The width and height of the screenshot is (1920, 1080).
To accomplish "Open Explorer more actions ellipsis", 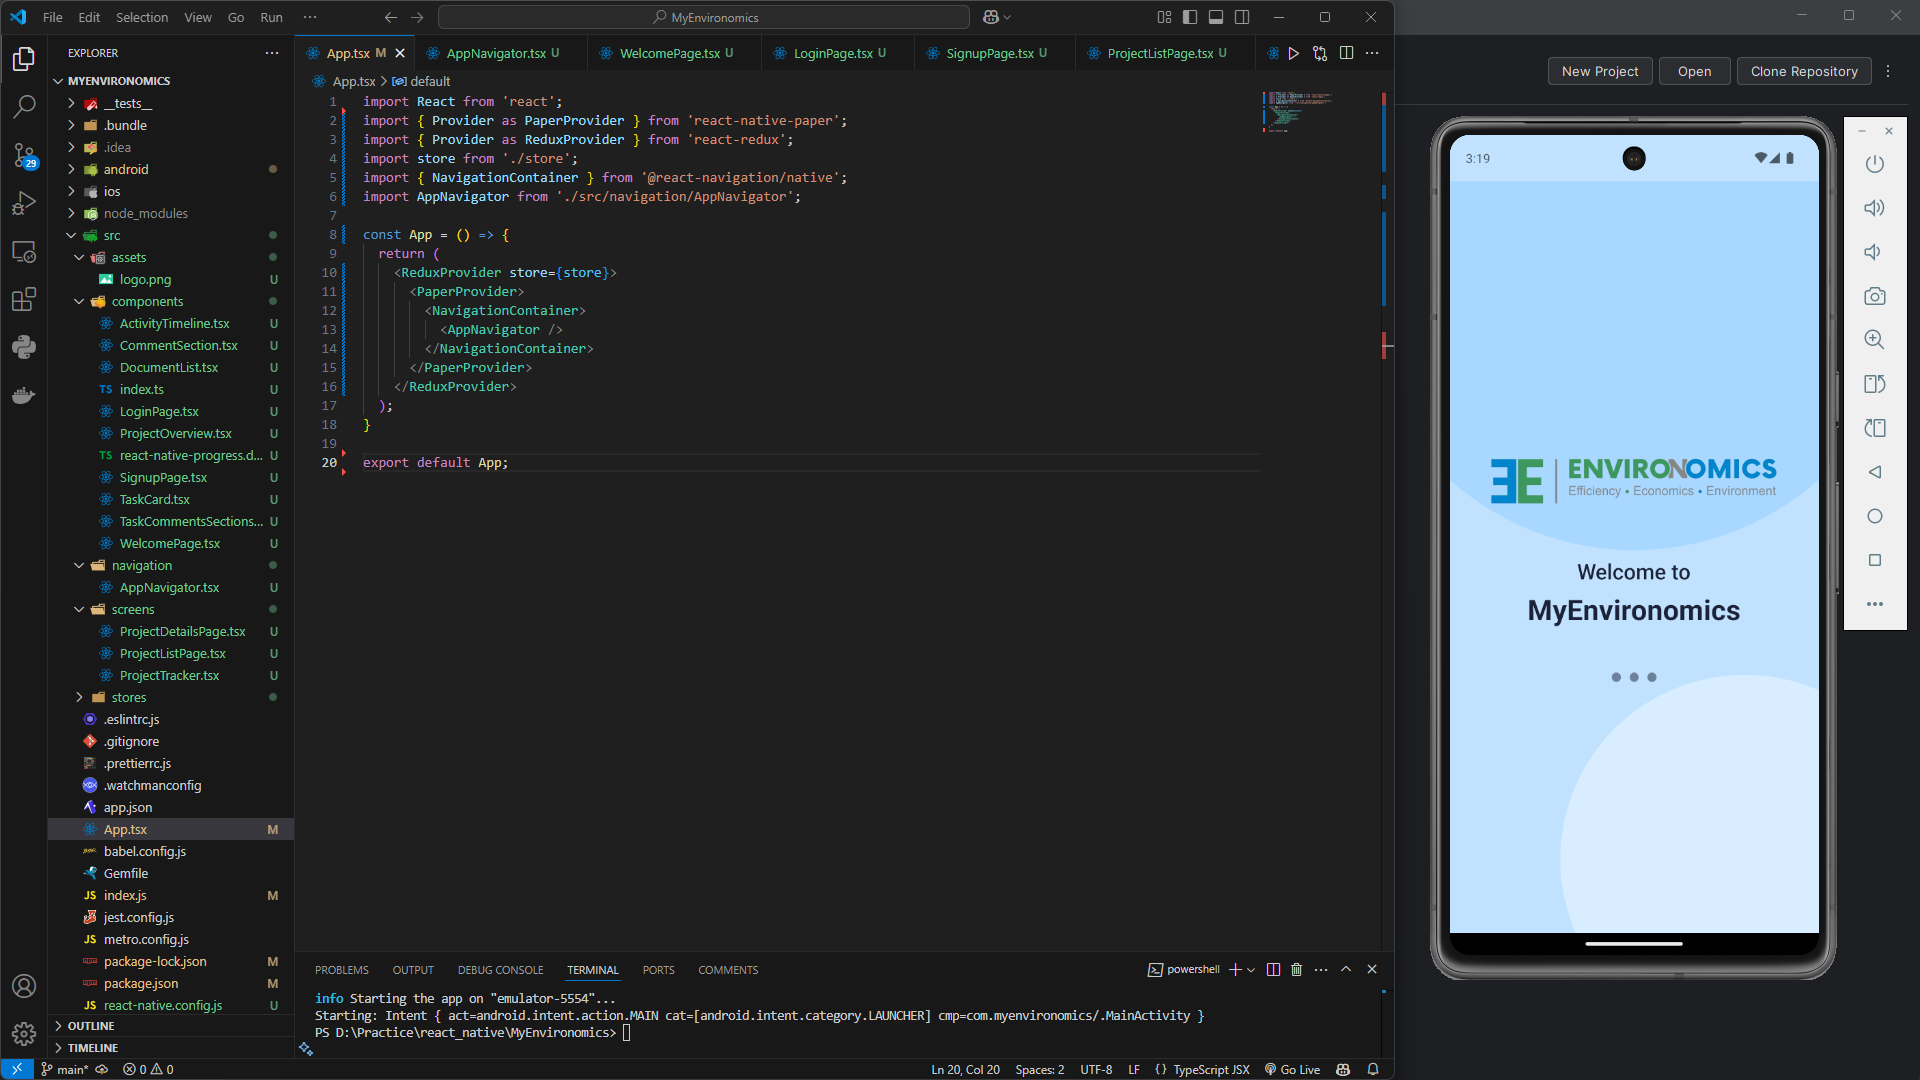I will click(272, 53).
